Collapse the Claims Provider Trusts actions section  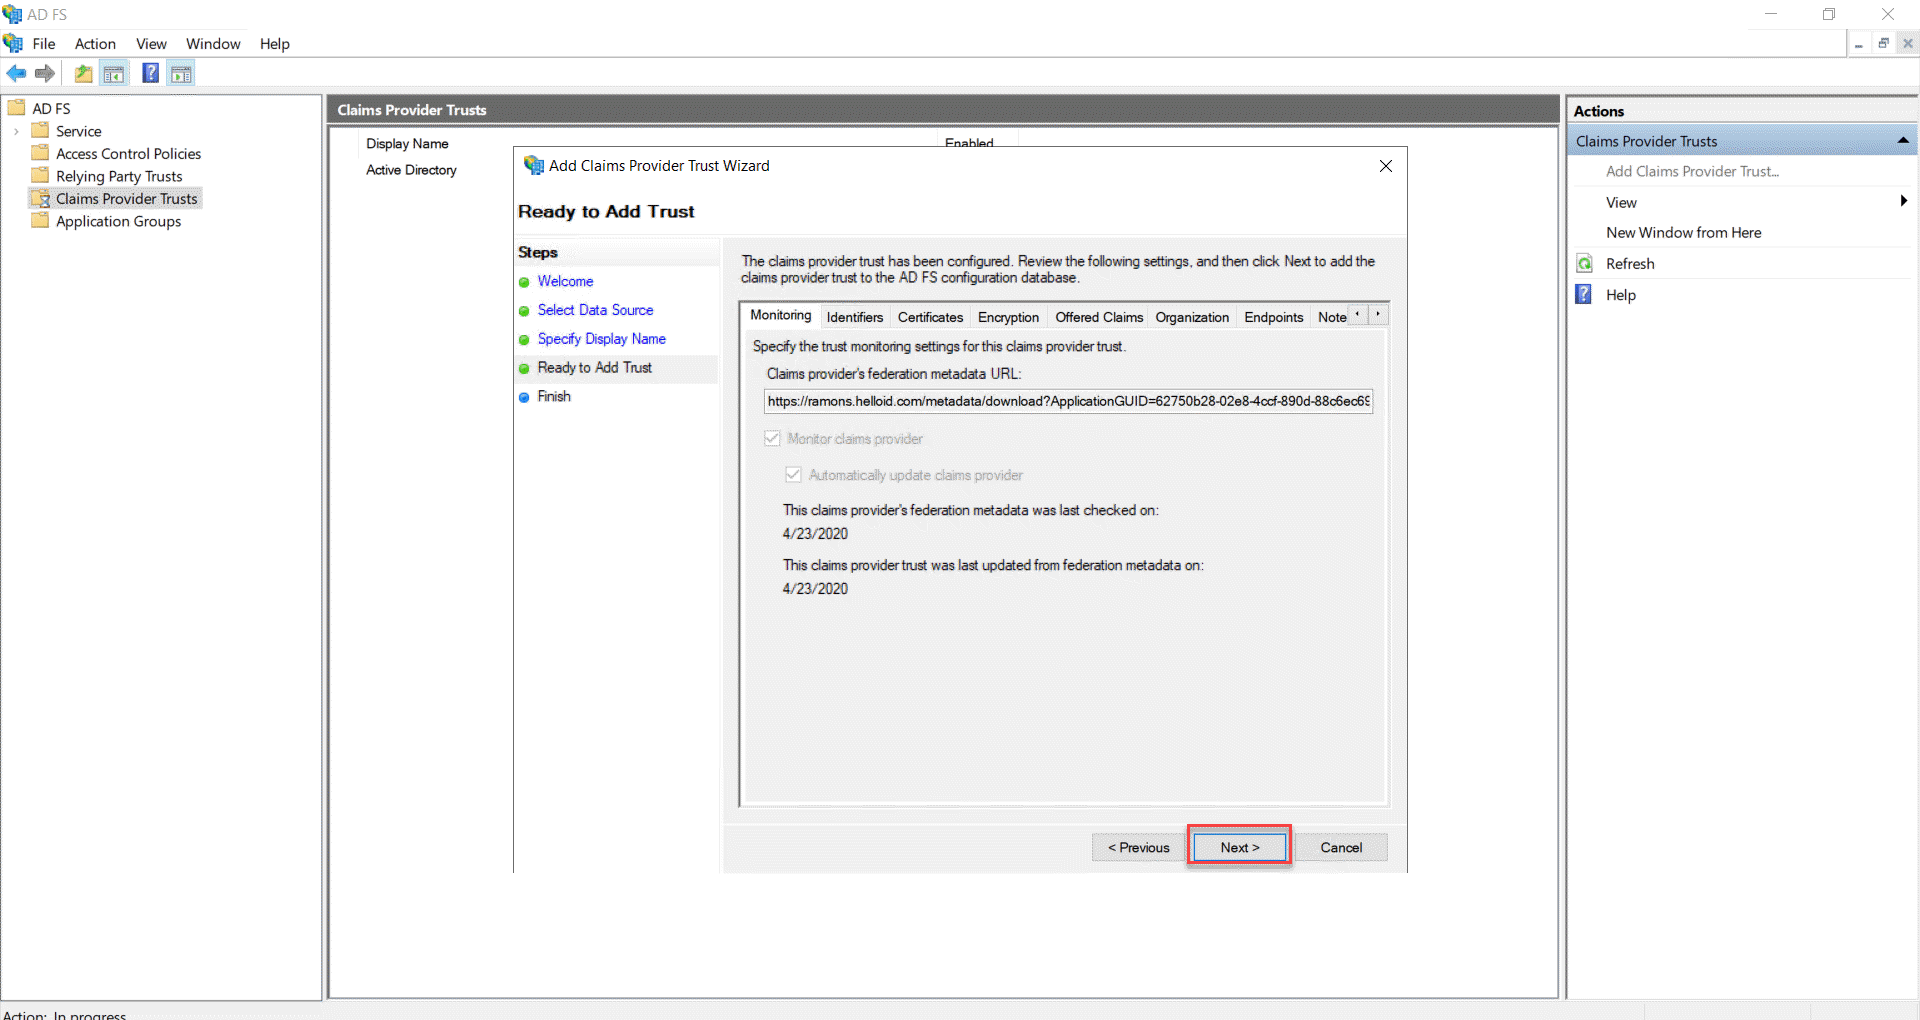click(x=1903, y=140)
